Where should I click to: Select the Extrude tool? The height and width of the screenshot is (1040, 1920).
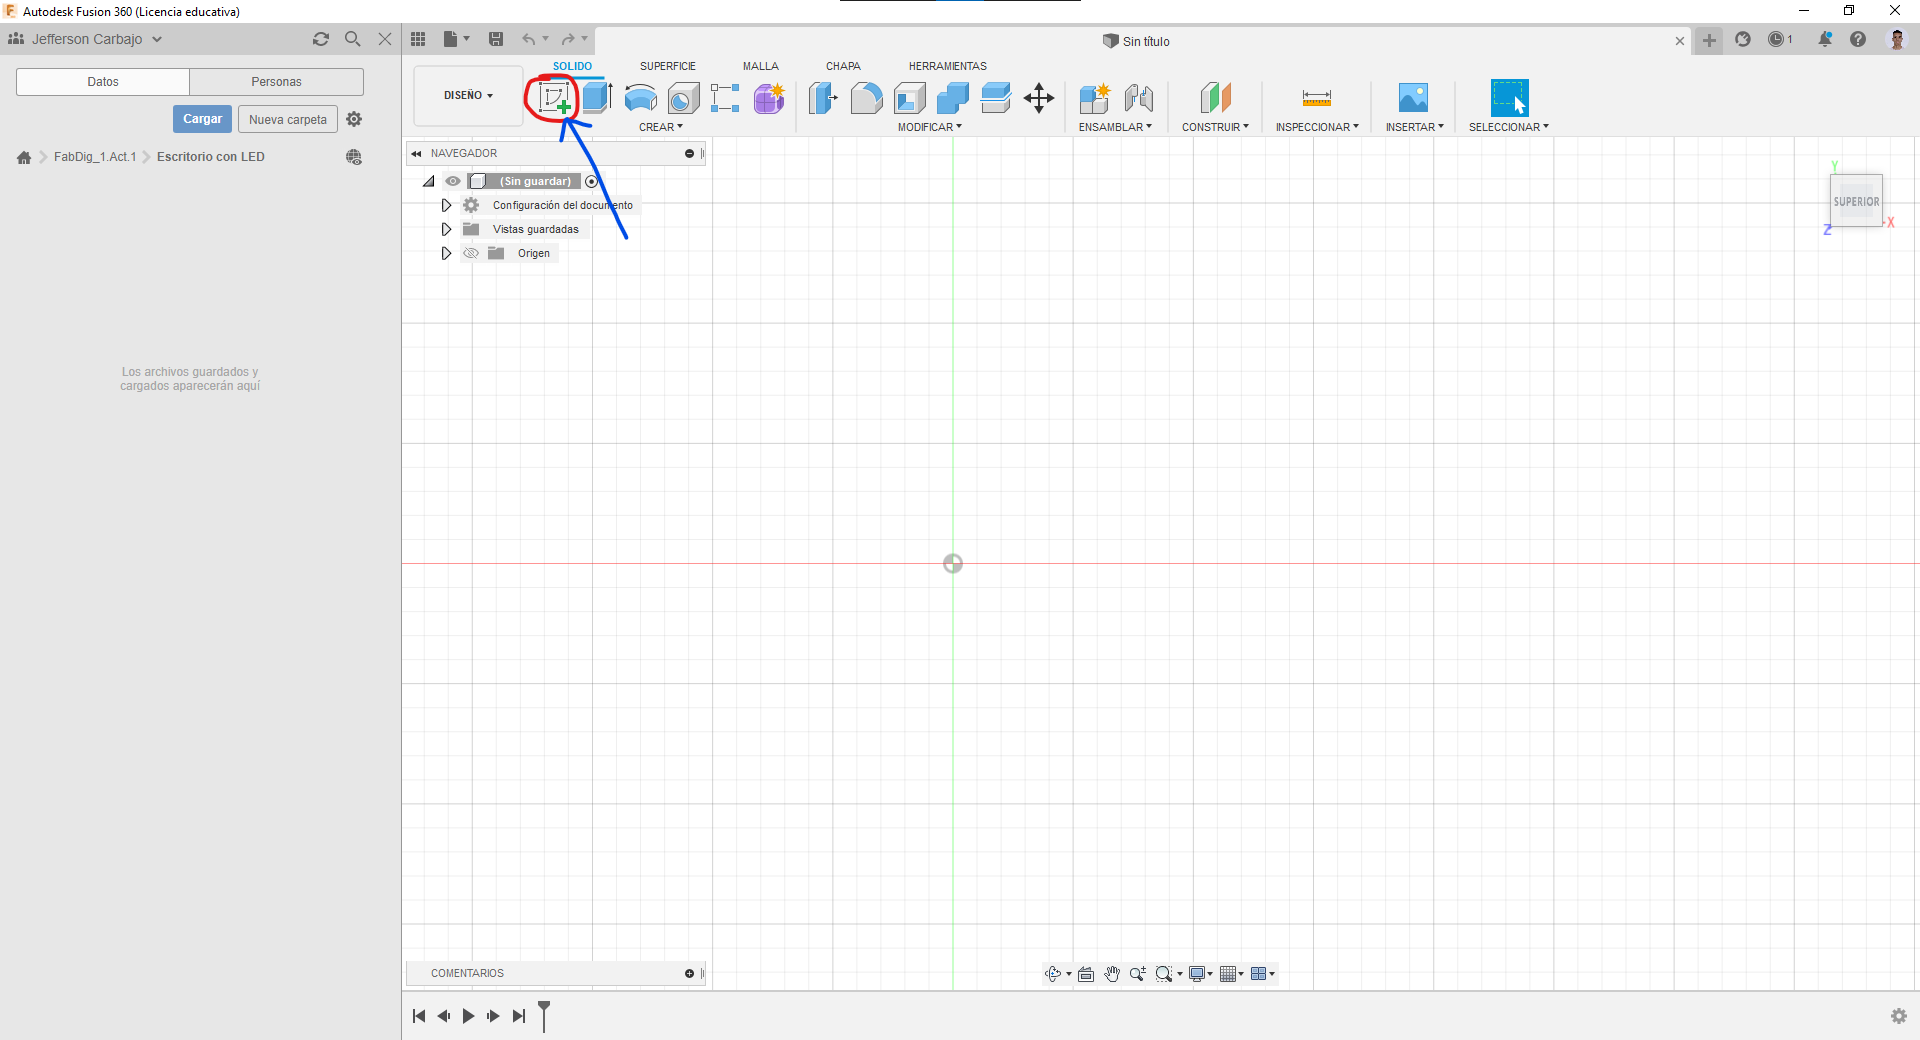click(597, 98)
